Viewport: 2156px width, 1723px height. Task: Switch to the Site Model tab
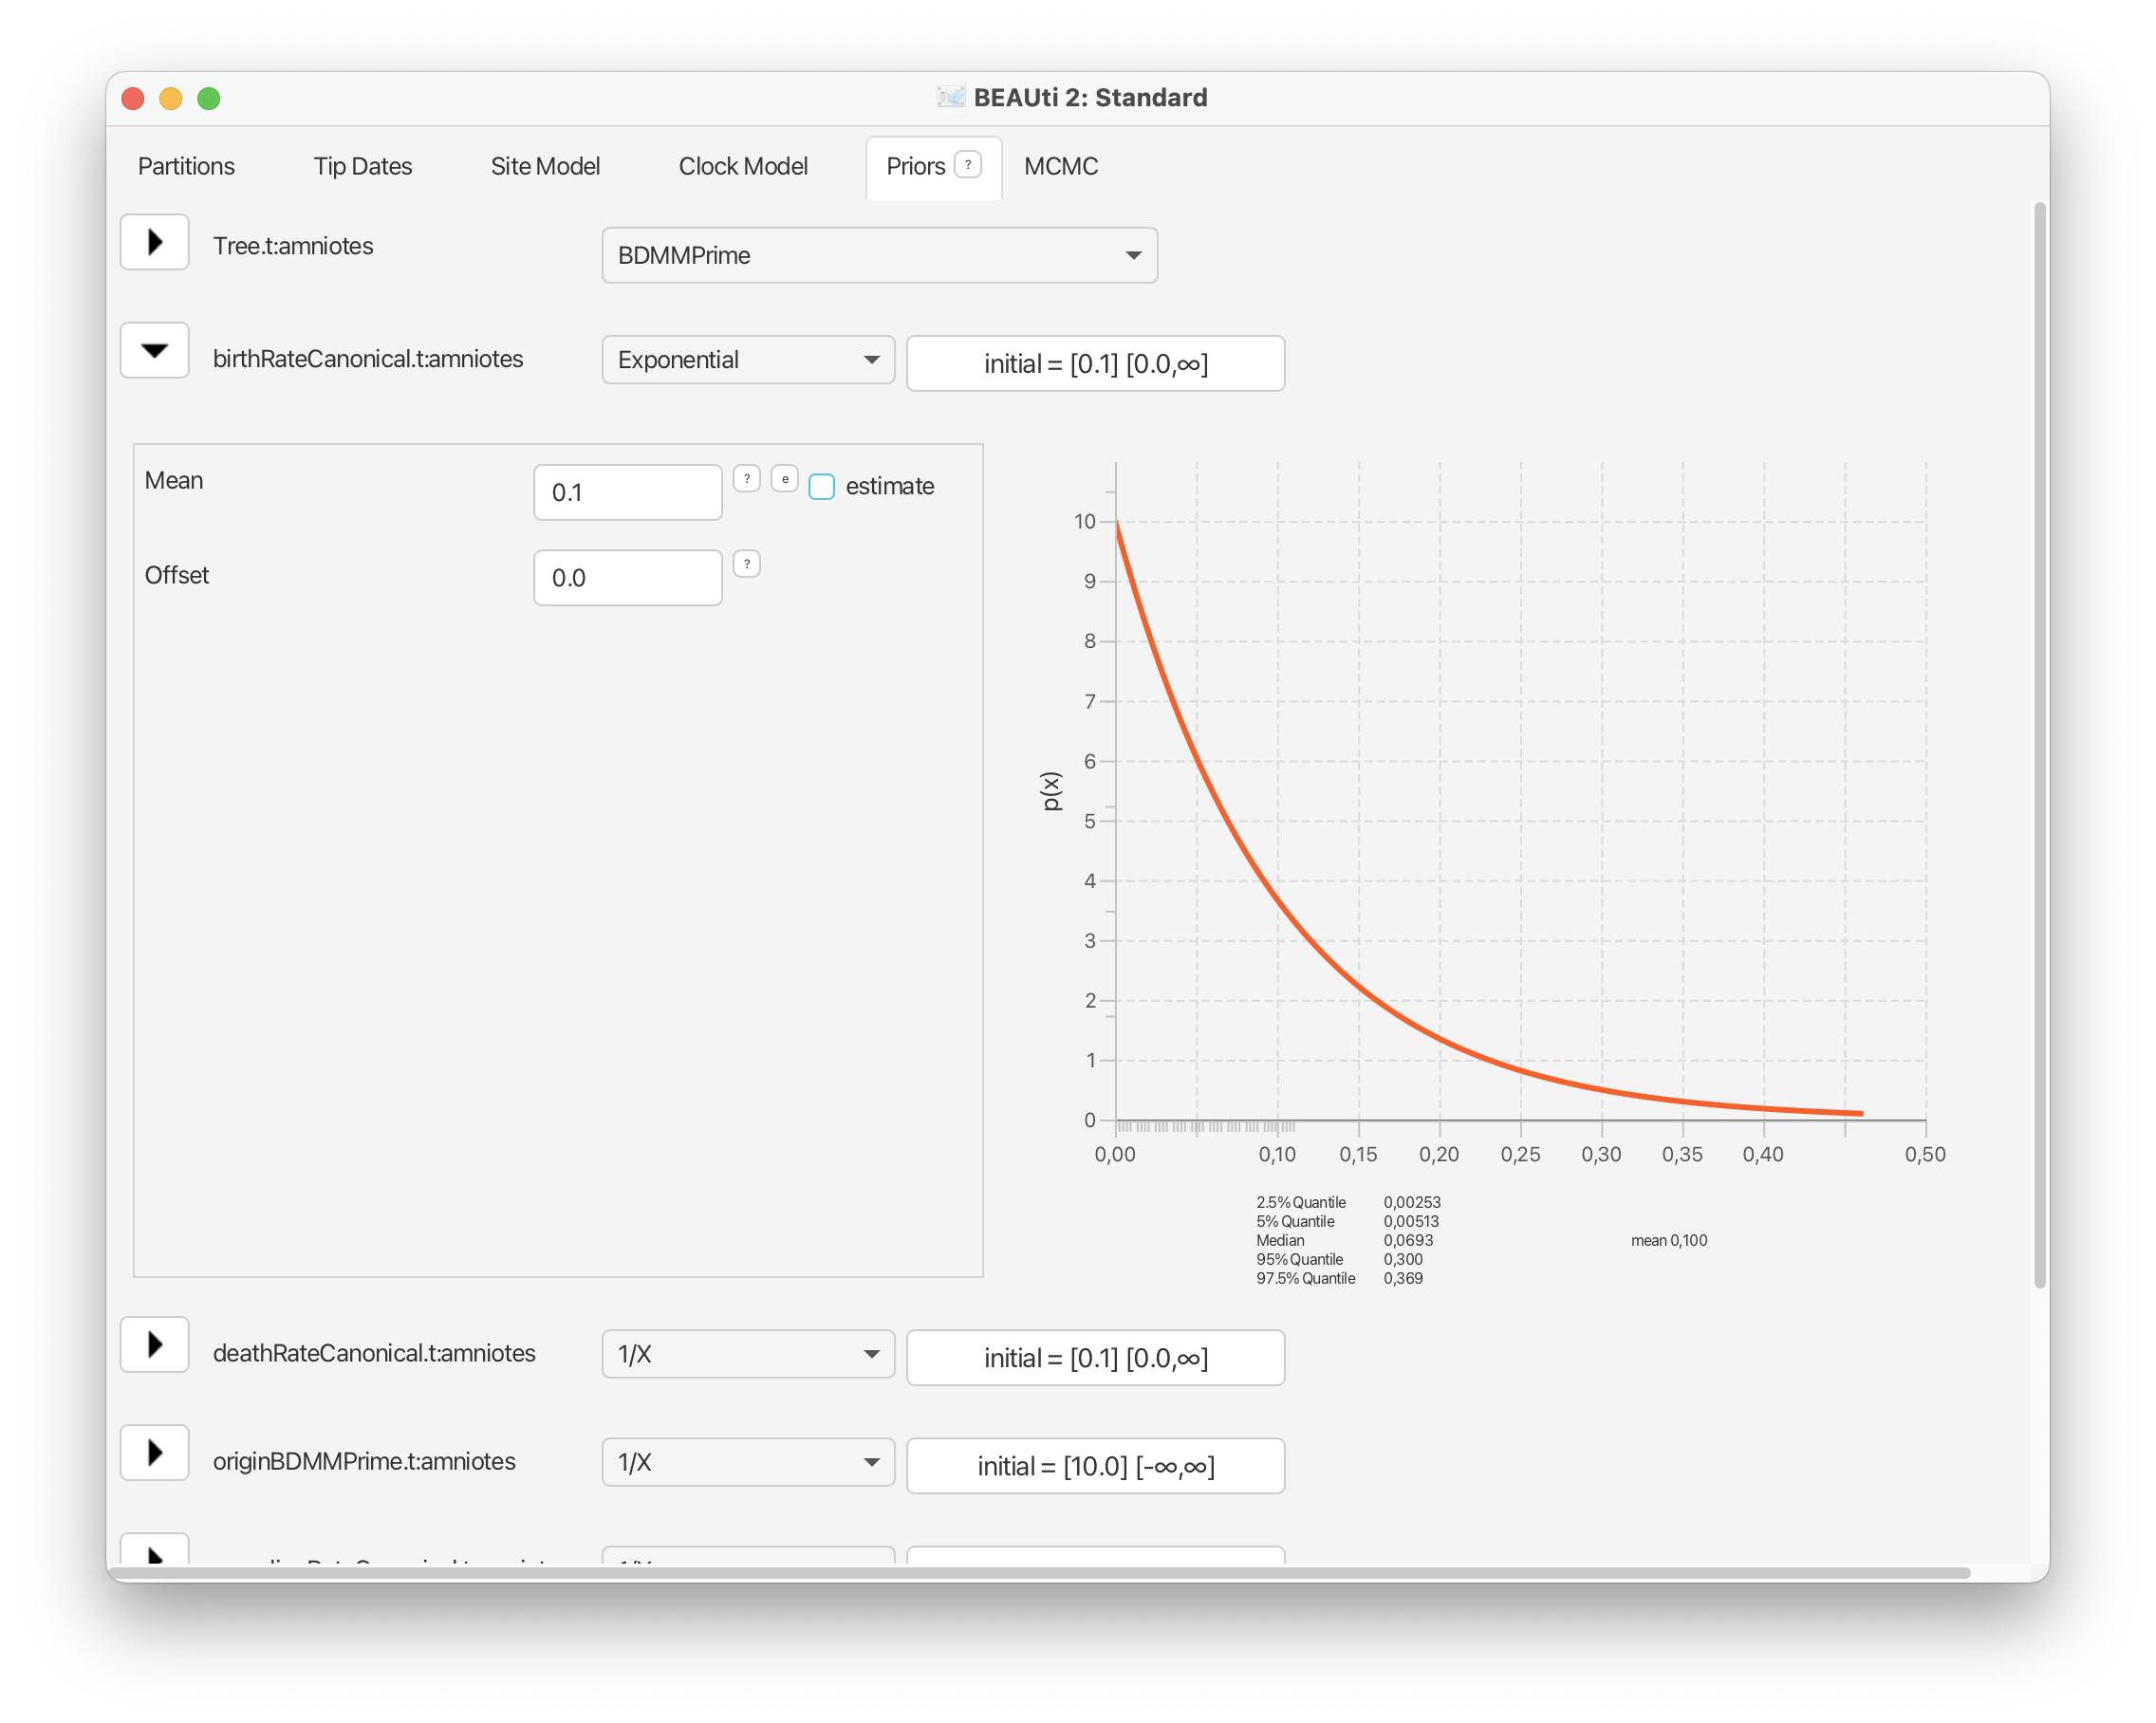coord(545,166)
